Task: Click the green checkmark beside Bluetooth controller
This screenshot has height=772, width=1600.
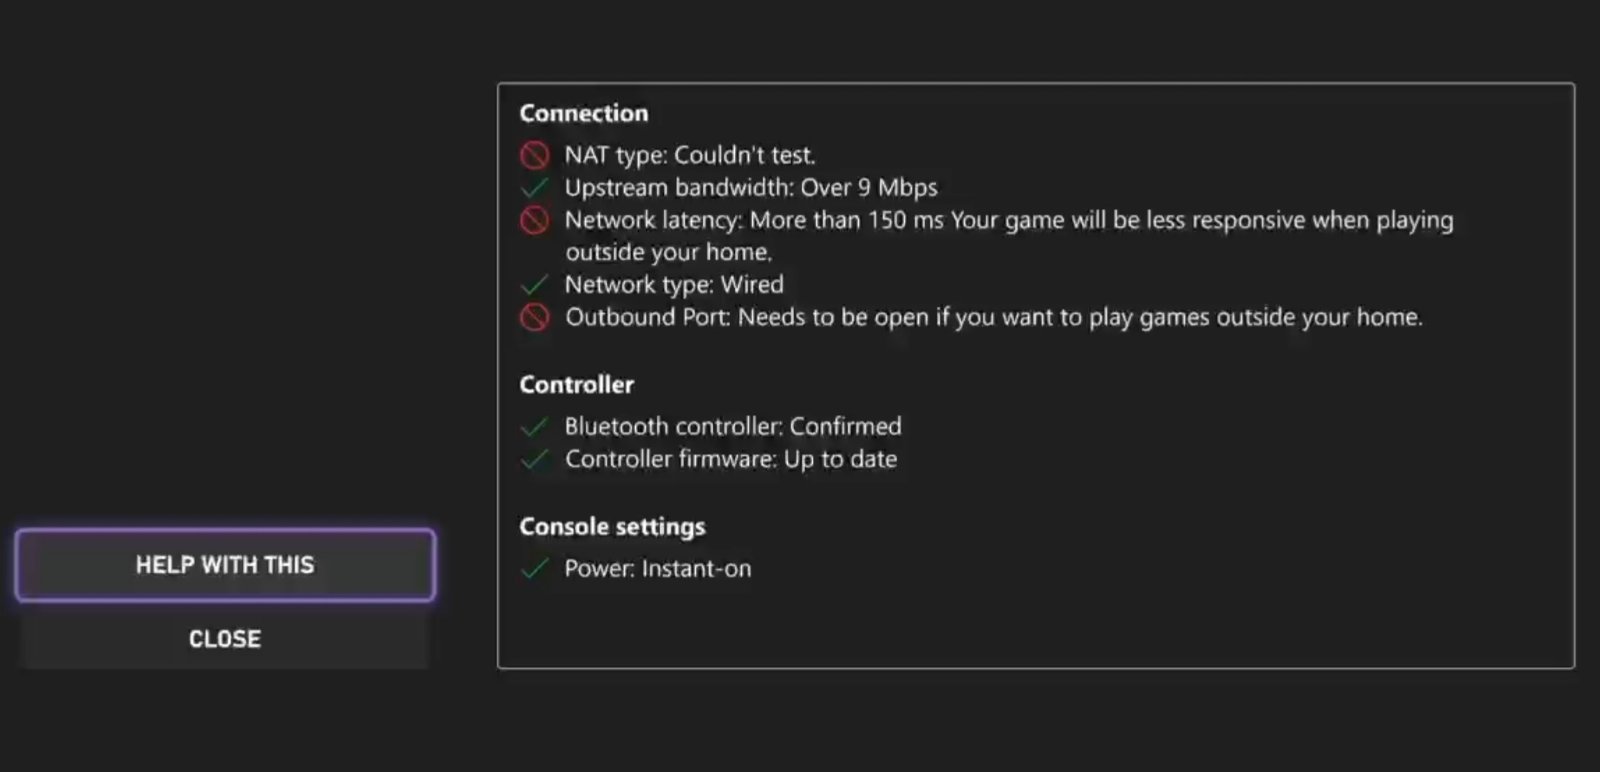Action: click(535, 427)
